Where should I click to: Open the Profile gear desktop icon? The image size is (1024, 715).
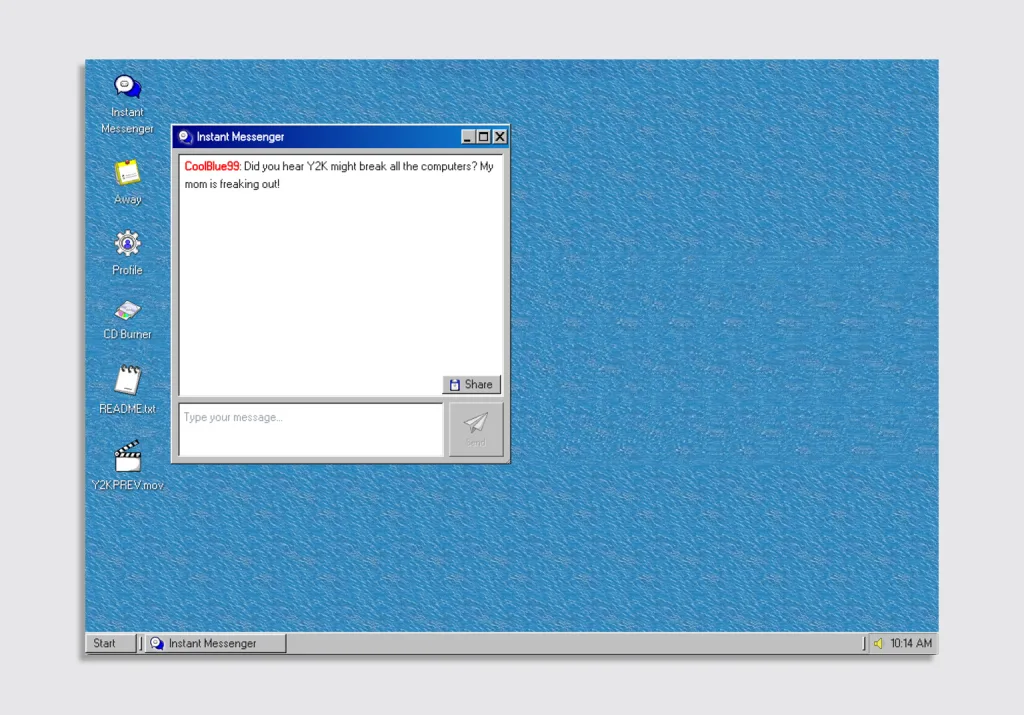pos(127,243)
